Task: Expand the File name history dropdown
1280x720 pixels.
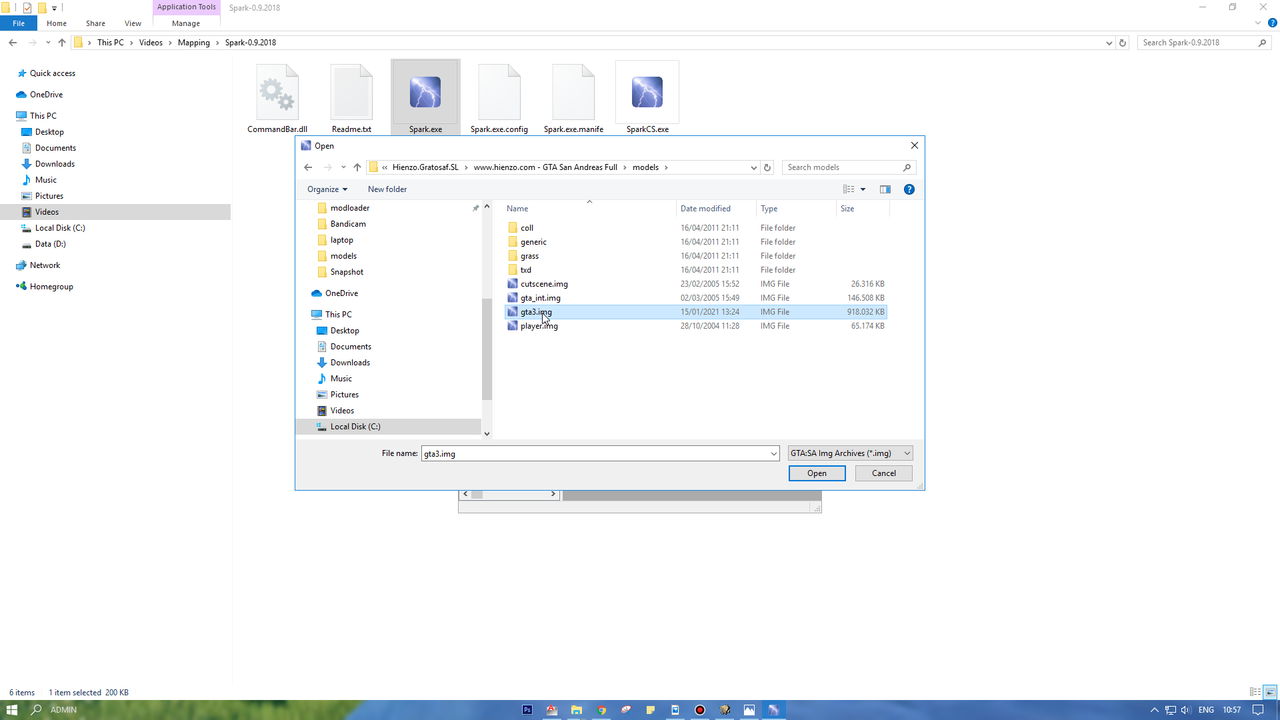Action: pos(774,453)
